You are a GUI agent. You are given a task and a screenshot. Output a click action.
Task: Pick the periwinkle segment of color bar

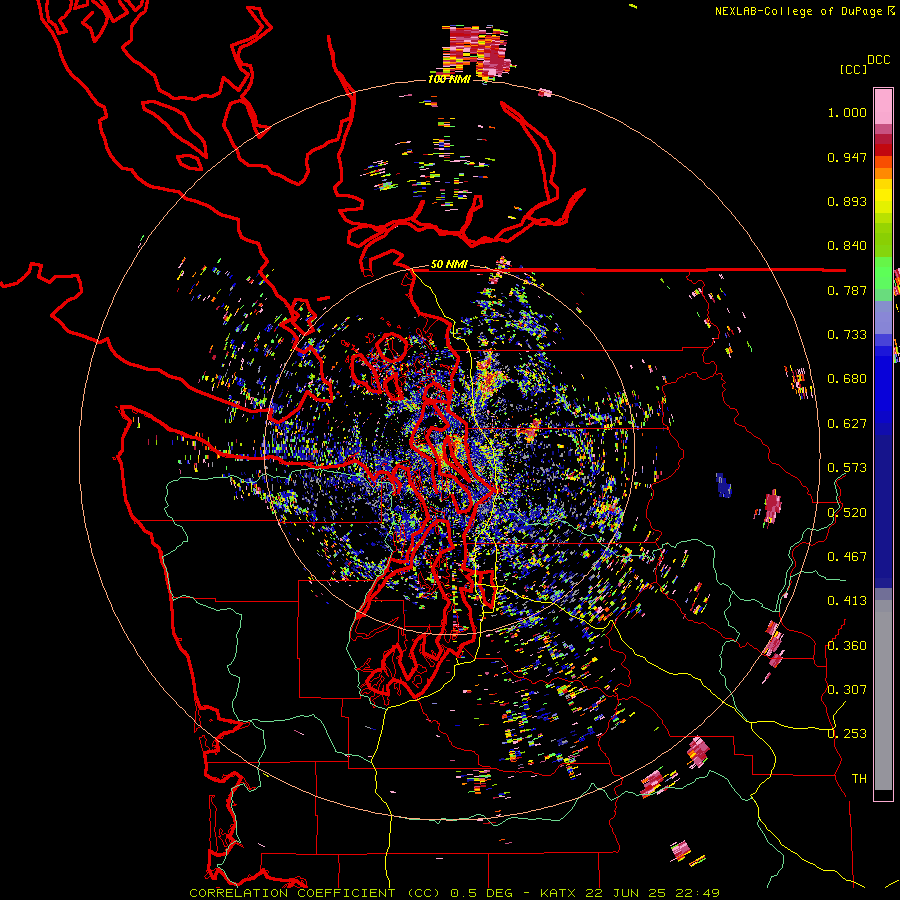click(883, 319)
